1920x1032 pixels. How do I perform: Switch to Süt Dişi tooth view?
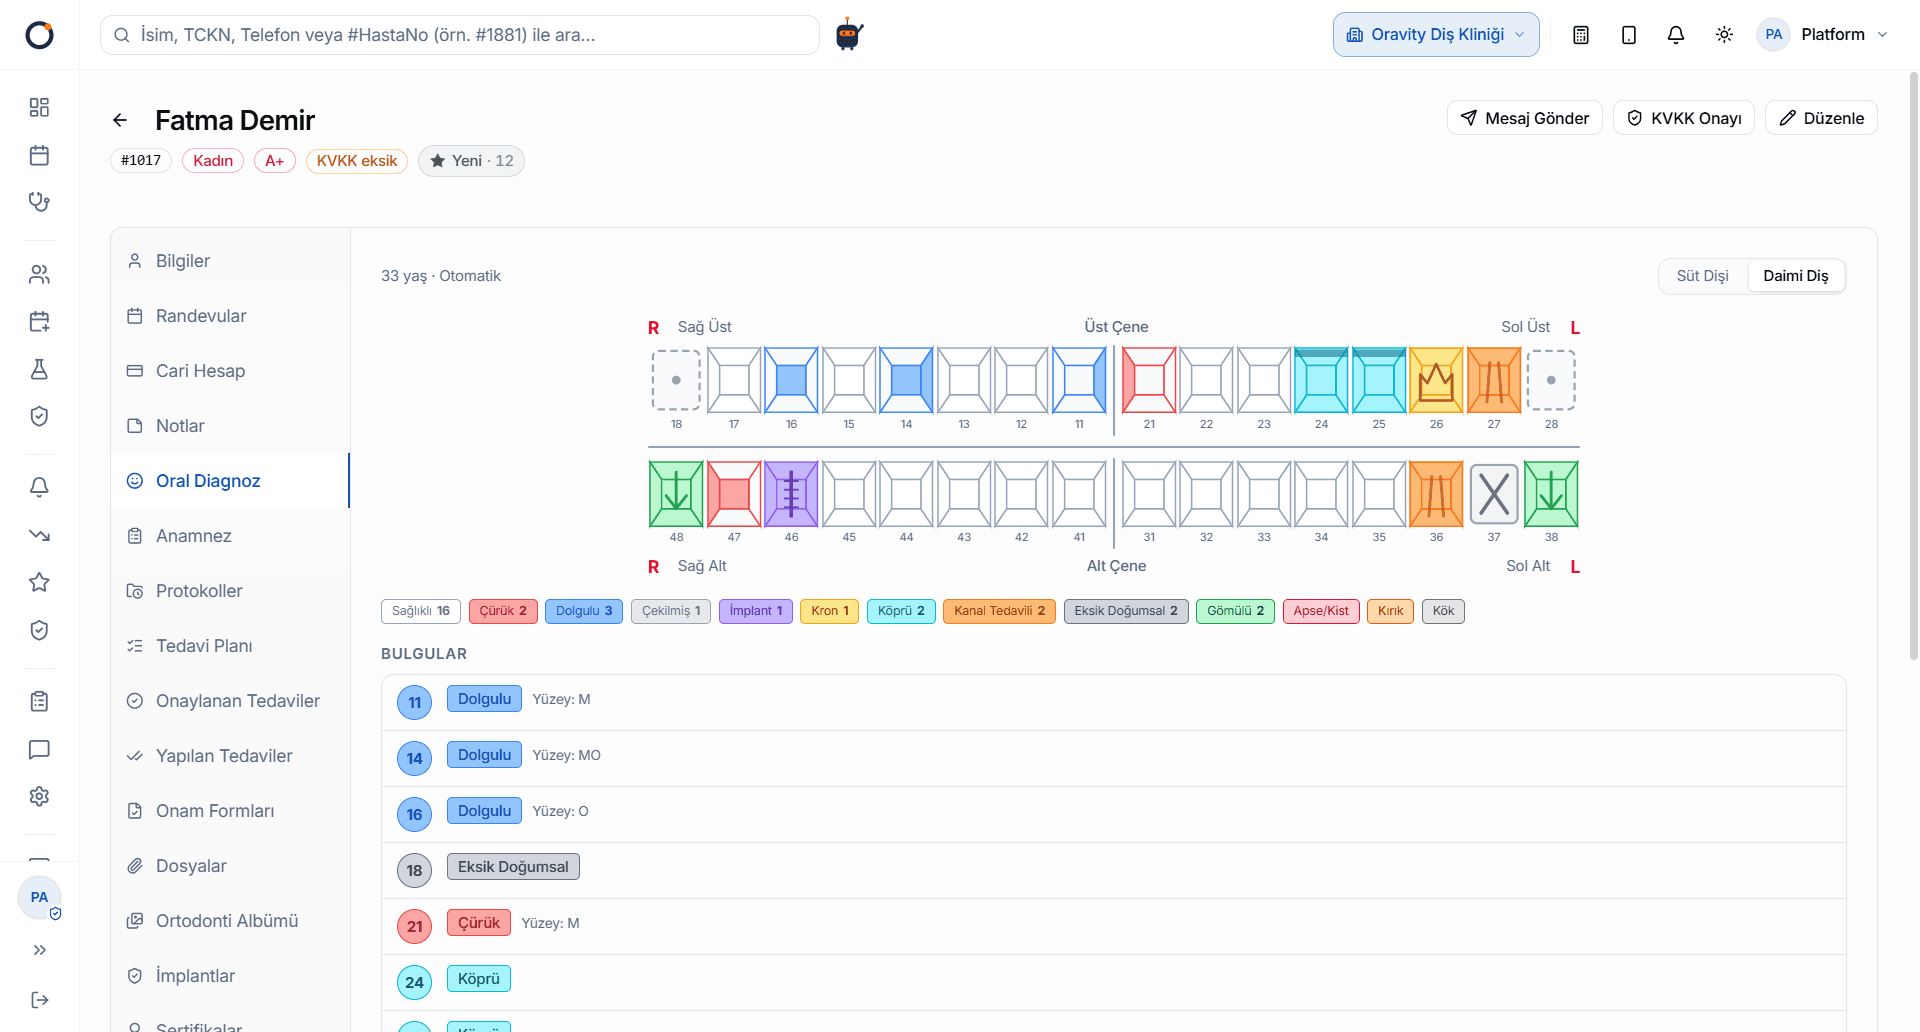tap(1702, 276)
